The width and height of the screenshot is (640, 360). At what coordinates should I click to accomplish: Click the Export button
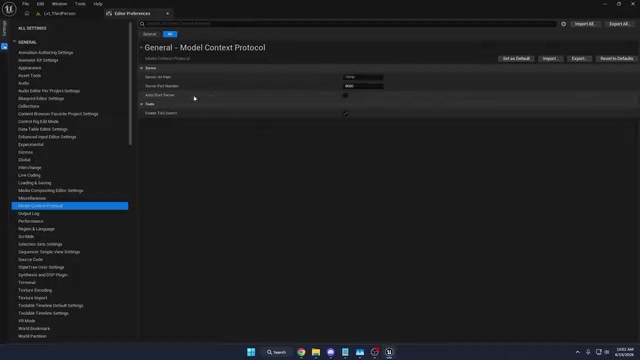(x=579, y=59)
